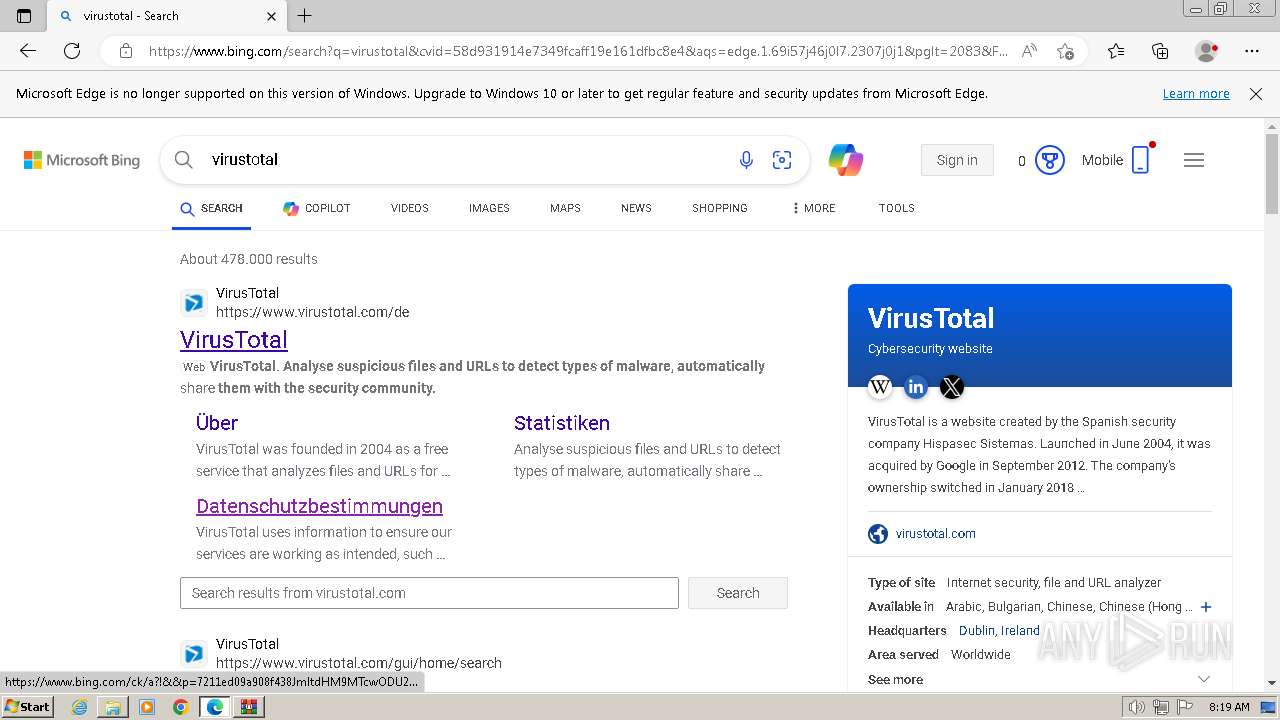The width and height of the screenshot is (1280, 720).
Task: Open the VirusTotal main result heading
Action: click(x=234, y=340)
